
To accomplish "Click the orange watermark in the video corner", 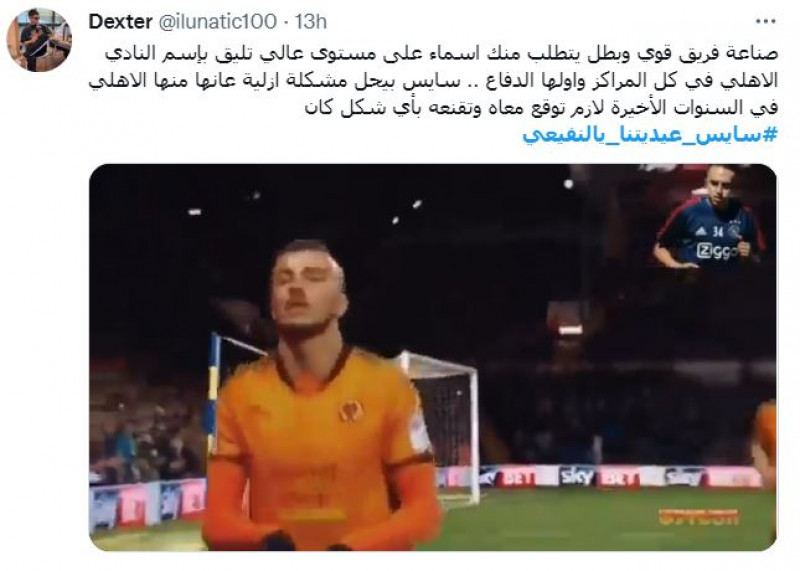I will point(698,517).
